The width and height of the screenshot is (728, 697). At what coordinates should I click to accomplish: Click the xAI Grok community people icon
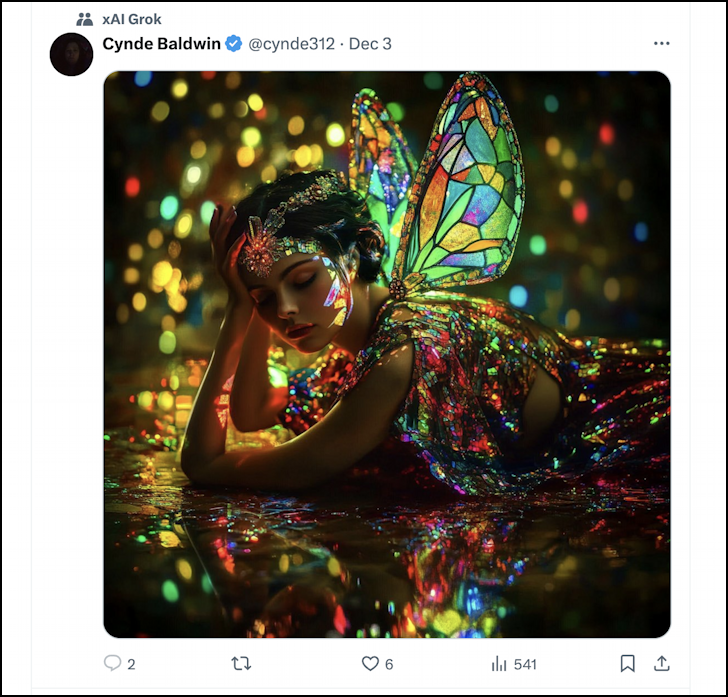click(x=85, y=19)
